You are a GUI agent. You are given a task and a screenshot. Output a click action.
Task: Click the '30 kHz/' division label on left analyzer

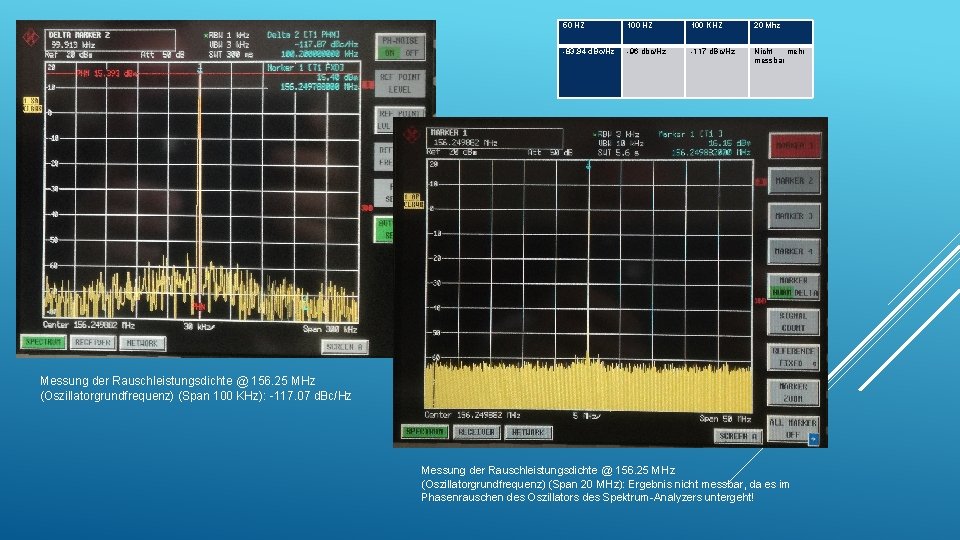pos(199,327)
